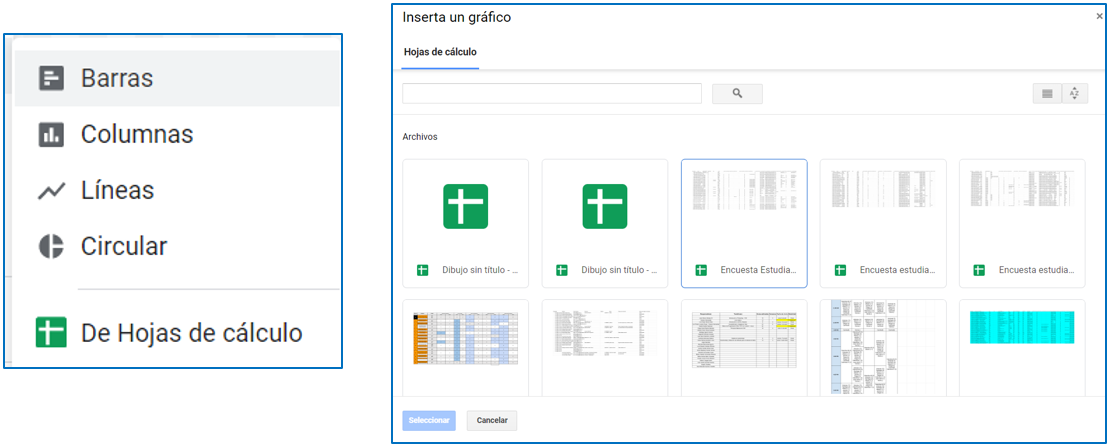
Task: Open the A-Z sort options
Action: pos(1075,93)
